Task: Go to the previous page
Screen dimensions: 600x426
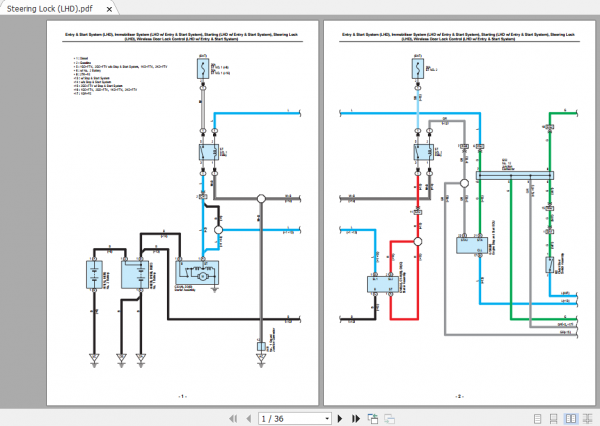Action: tap(249, 418)
